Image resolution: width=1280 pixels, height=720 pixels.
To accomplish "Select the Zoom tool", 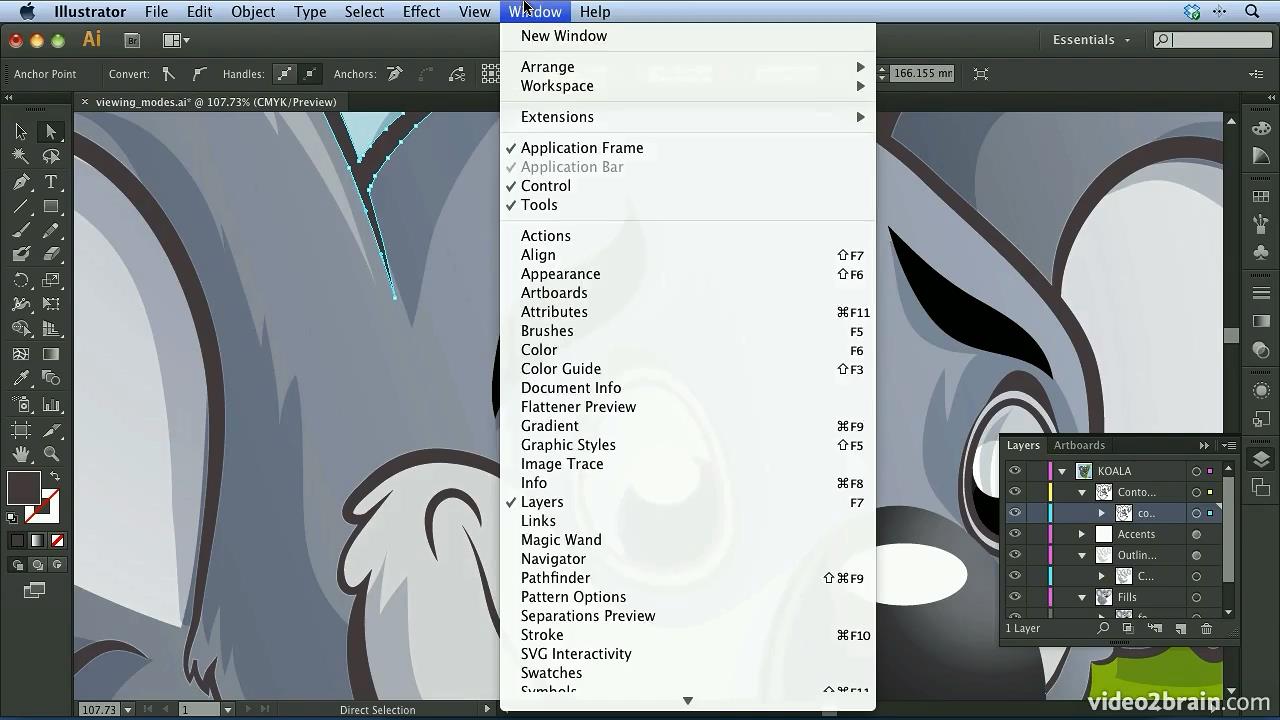I will (51, 454).
